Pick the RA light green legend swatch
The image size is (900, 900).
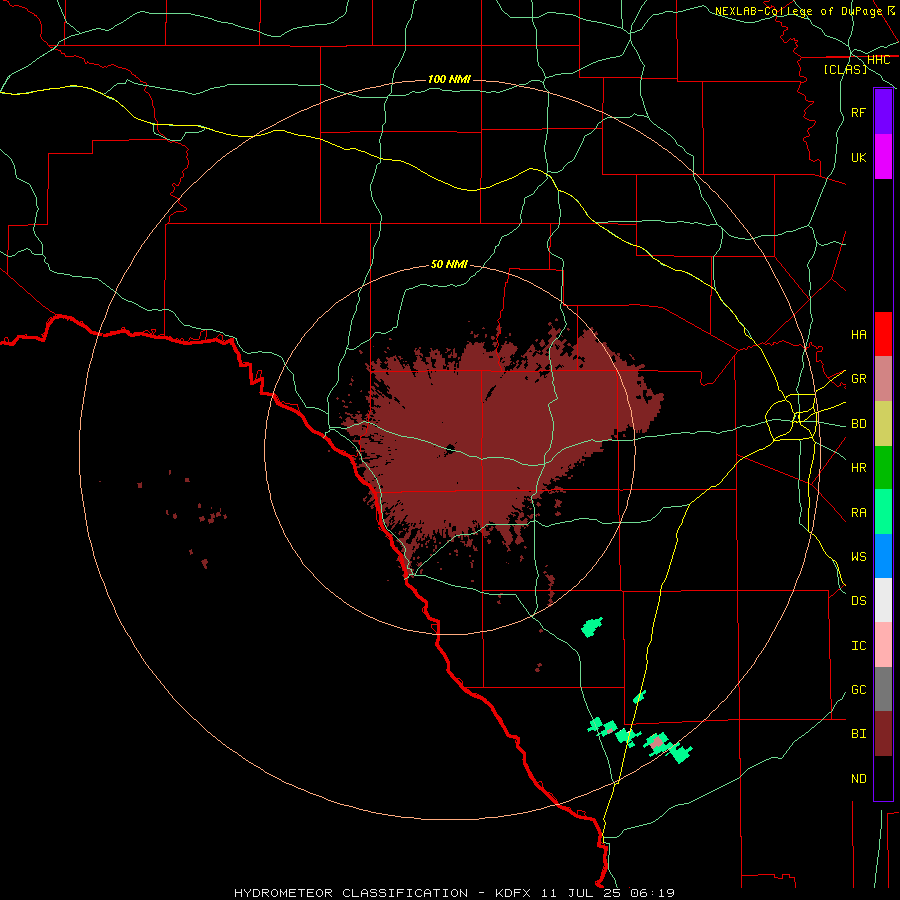click(x=883, y=512)
